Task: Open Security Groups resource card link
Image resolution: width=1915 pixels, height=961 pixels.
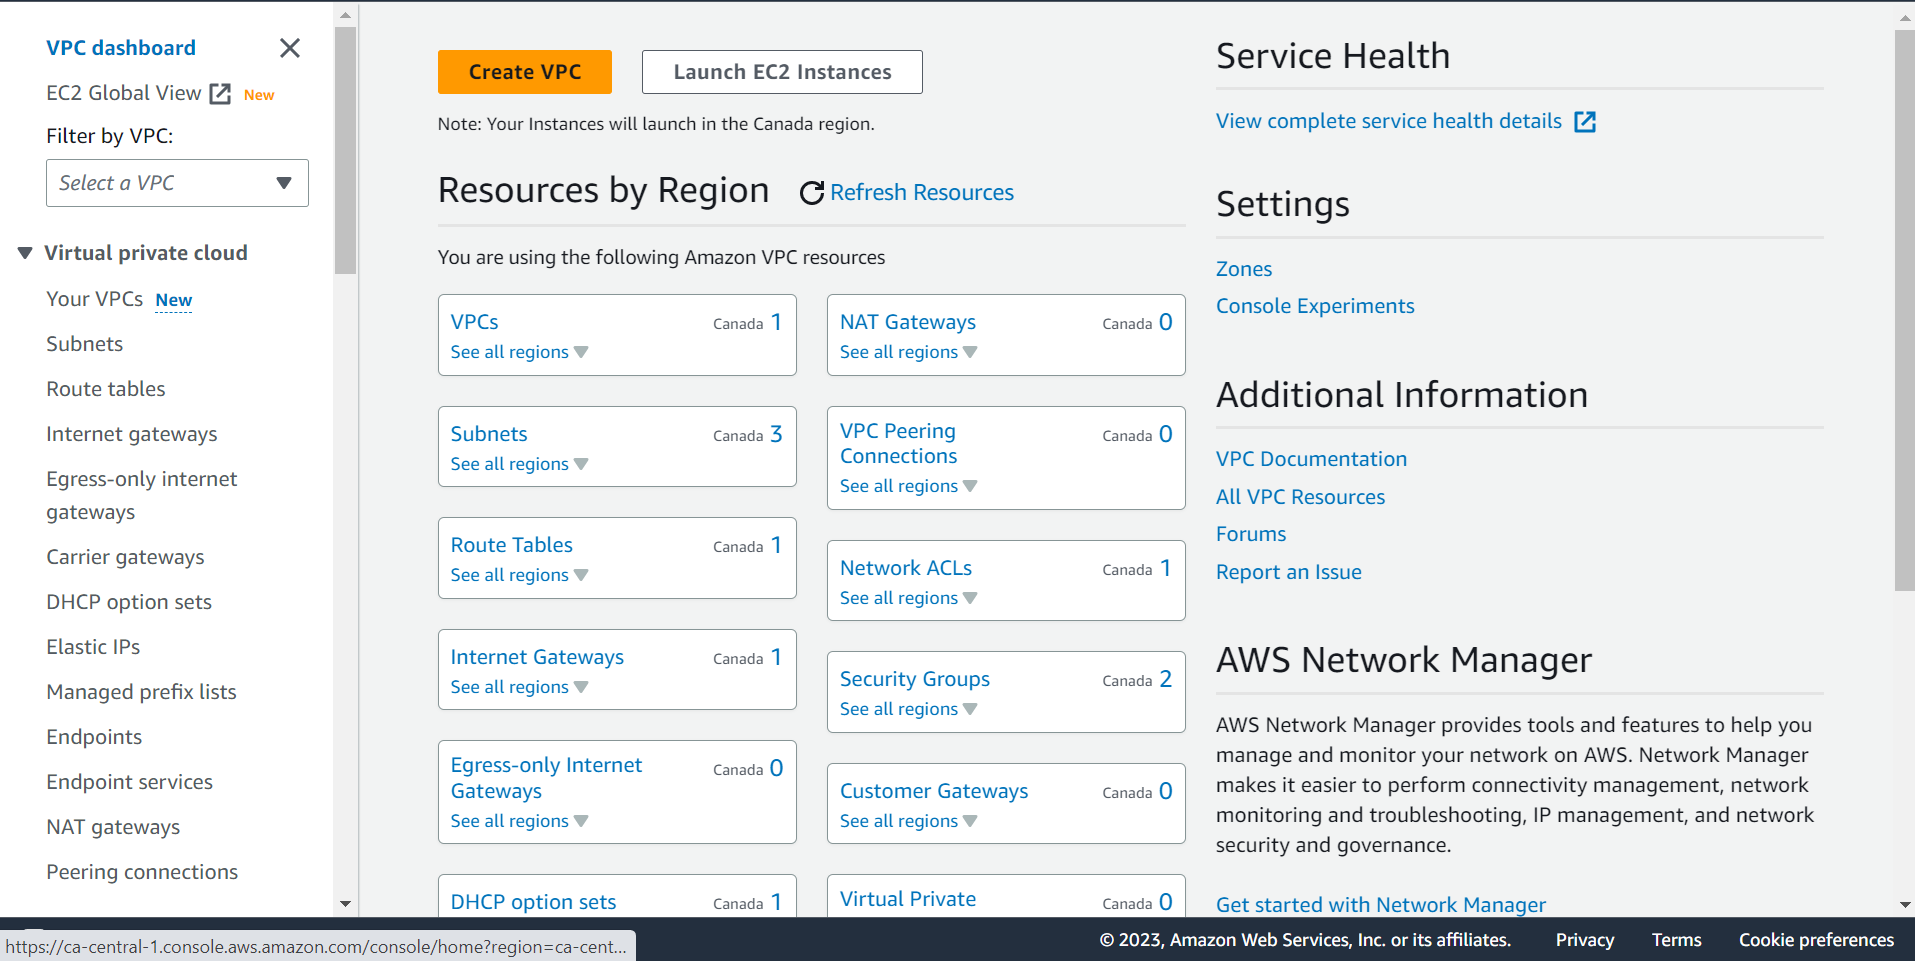Action: [x=915, y=679]
